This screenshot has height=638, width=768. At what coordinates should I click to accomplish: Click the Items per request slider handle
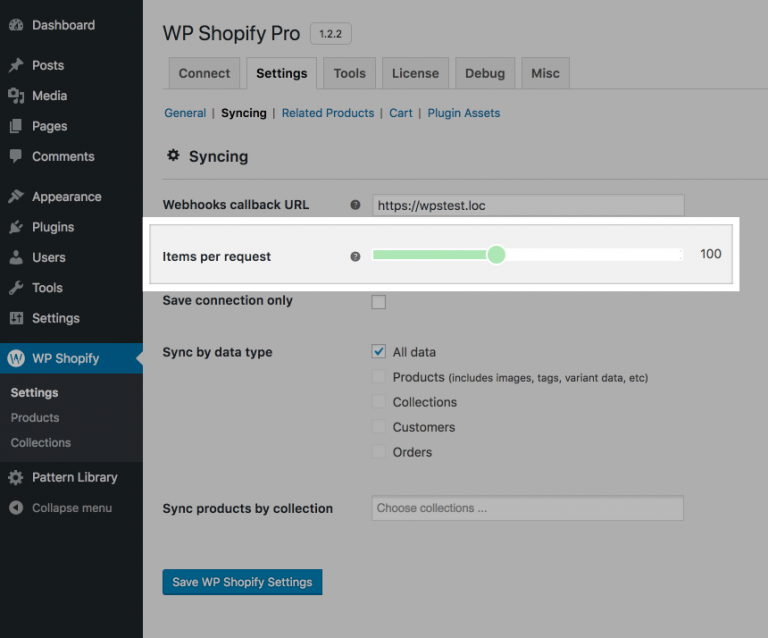click(496, 254)
